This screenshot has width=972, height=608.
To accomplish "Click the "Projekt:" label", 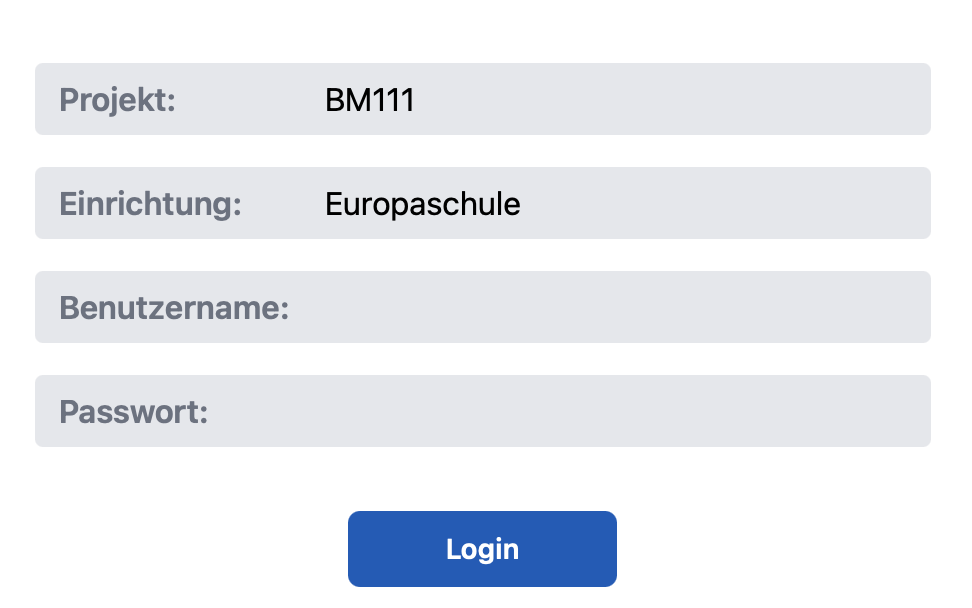I will 117,100.
